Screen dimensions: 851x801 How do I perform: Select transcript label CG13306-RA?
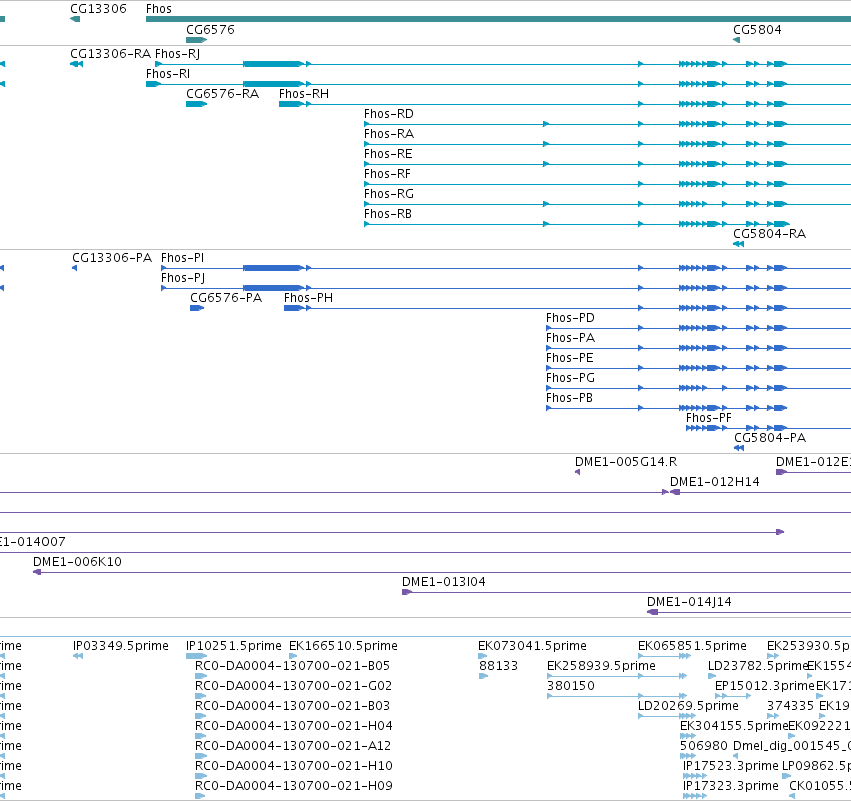(x=110, y=54)
